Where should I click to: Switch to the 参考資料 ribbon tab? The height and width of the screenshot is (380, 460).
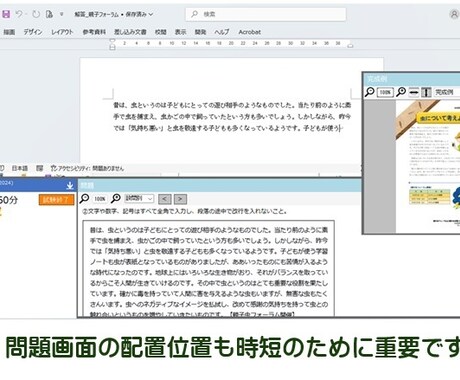(94, 32)
